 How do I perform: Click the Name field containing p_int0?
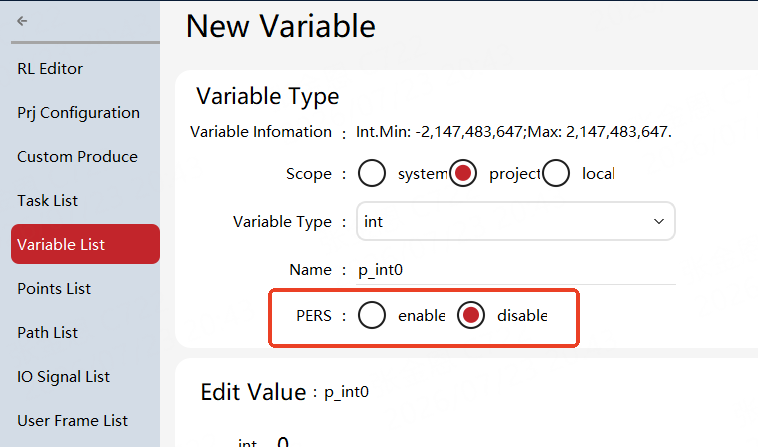[x=516, y=270]
